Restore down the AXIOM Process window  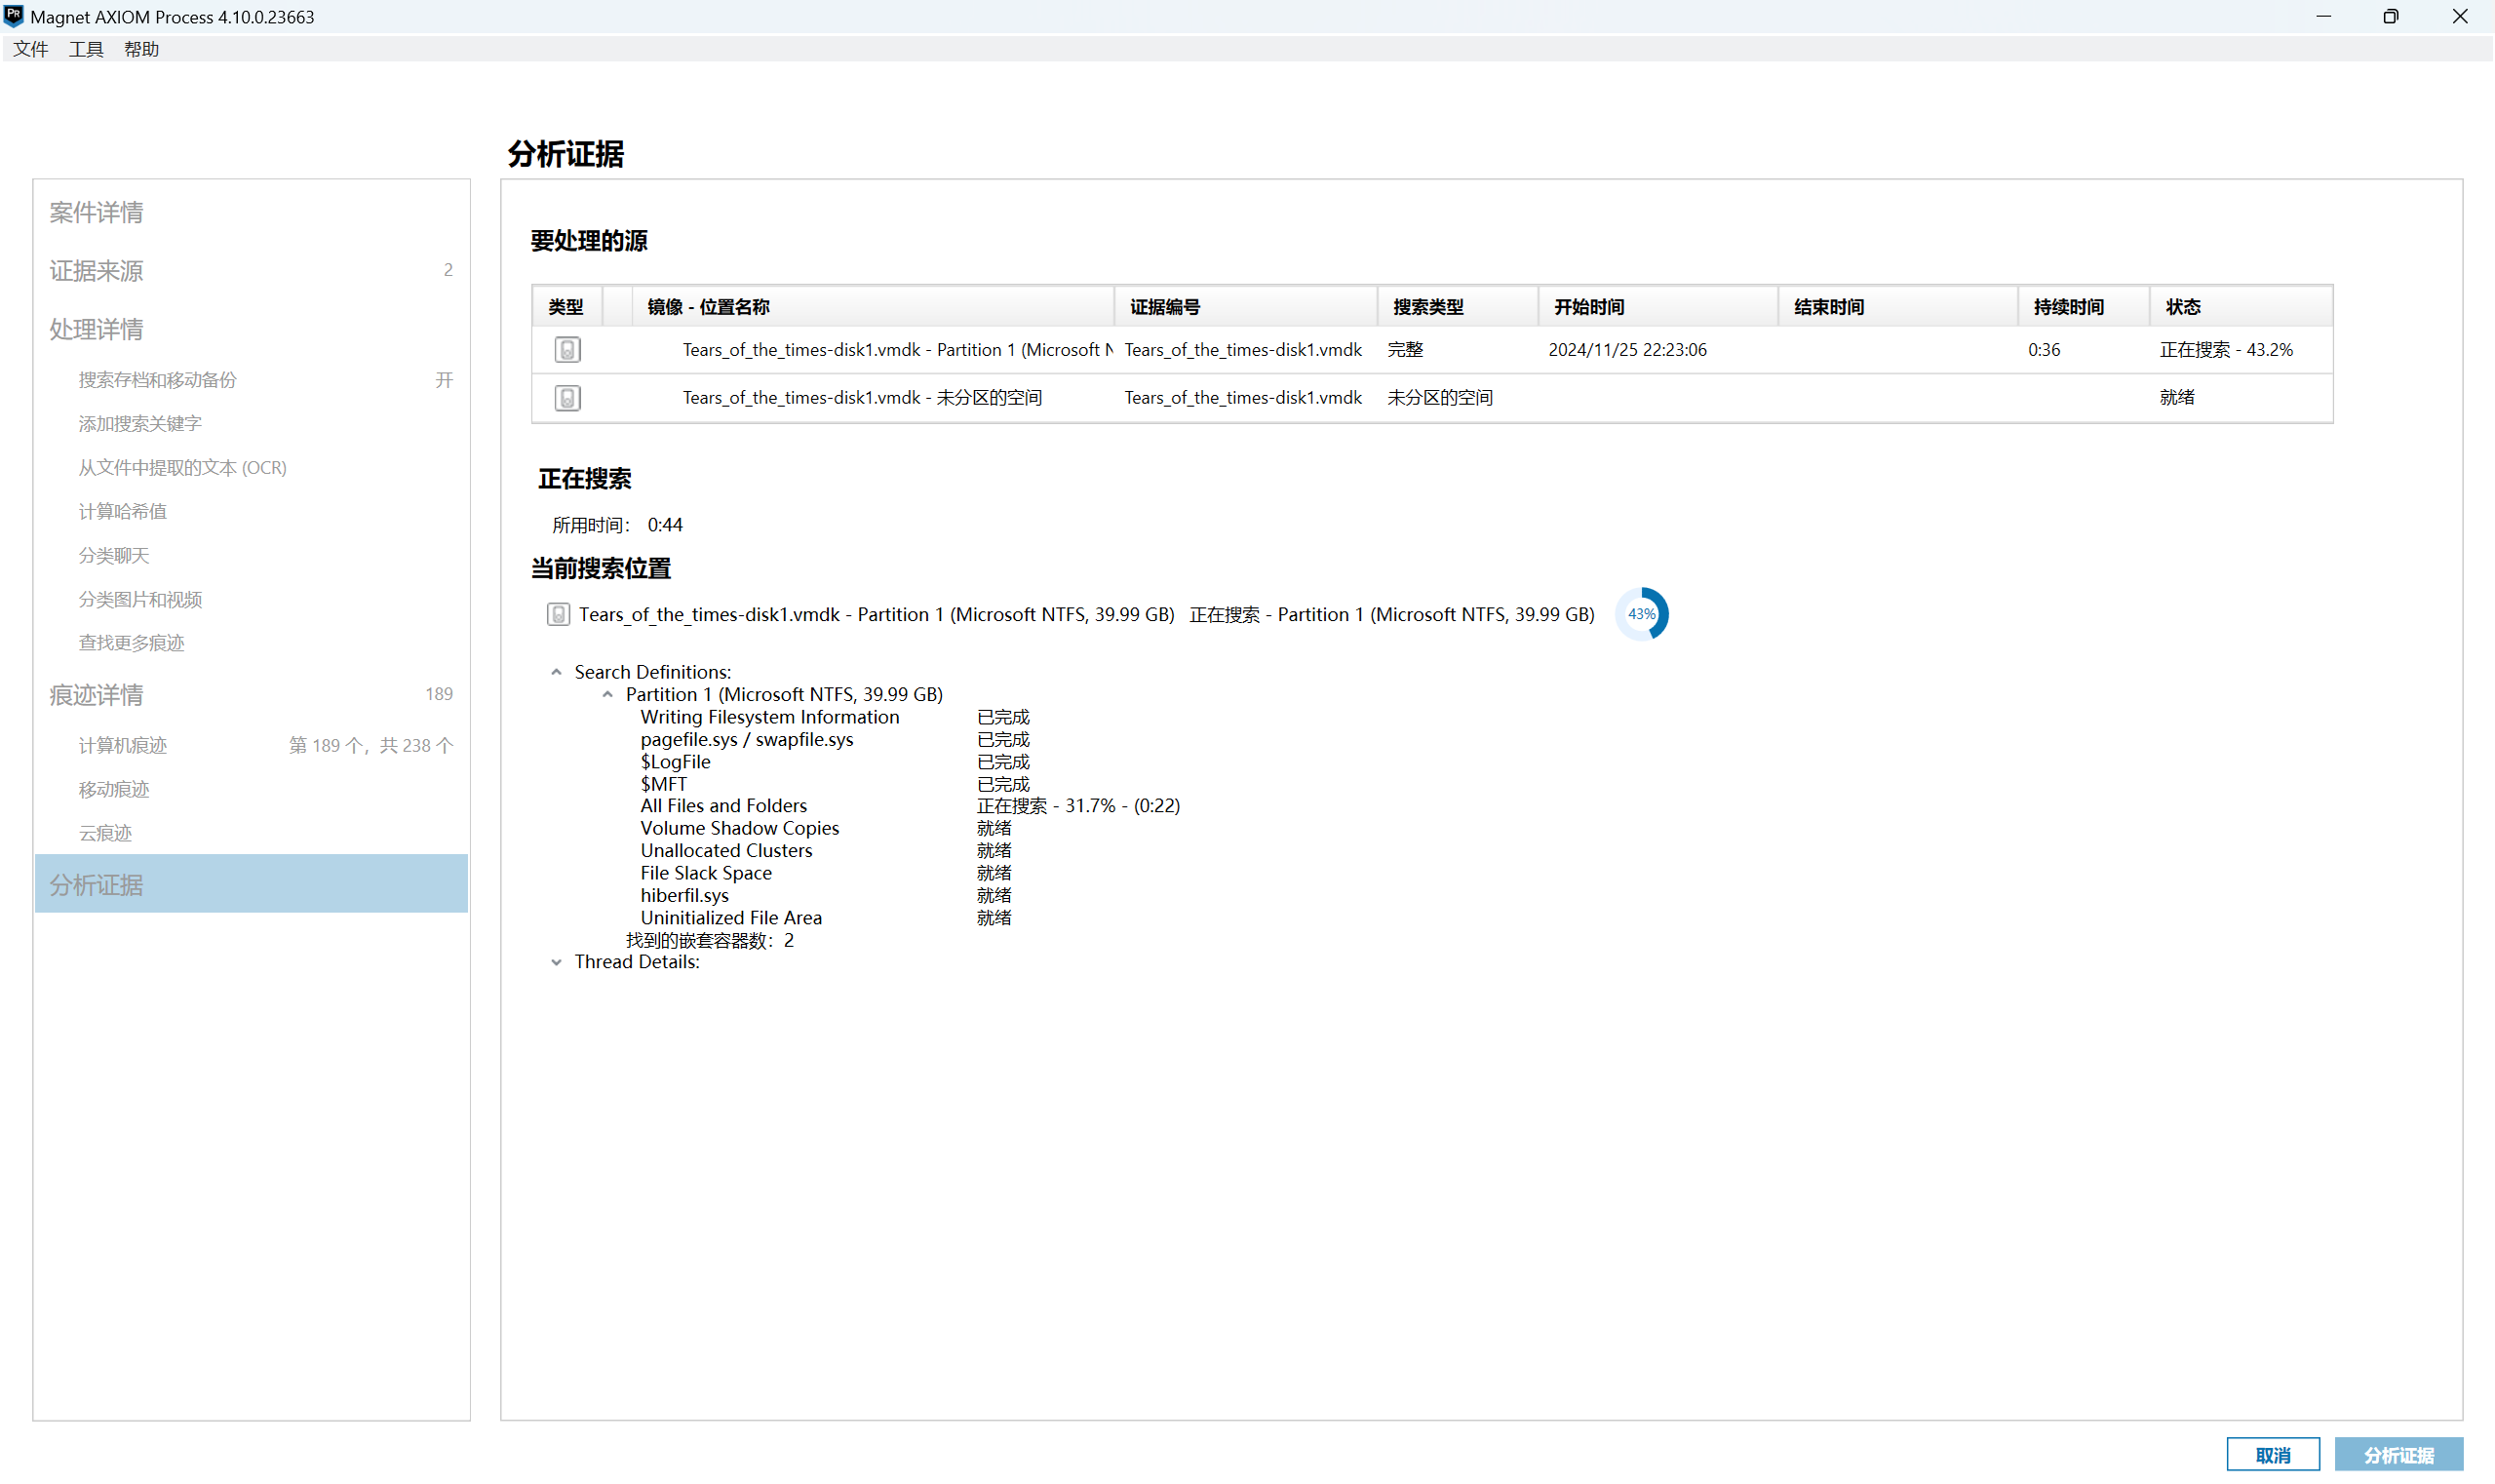(x=2391, y=16)
